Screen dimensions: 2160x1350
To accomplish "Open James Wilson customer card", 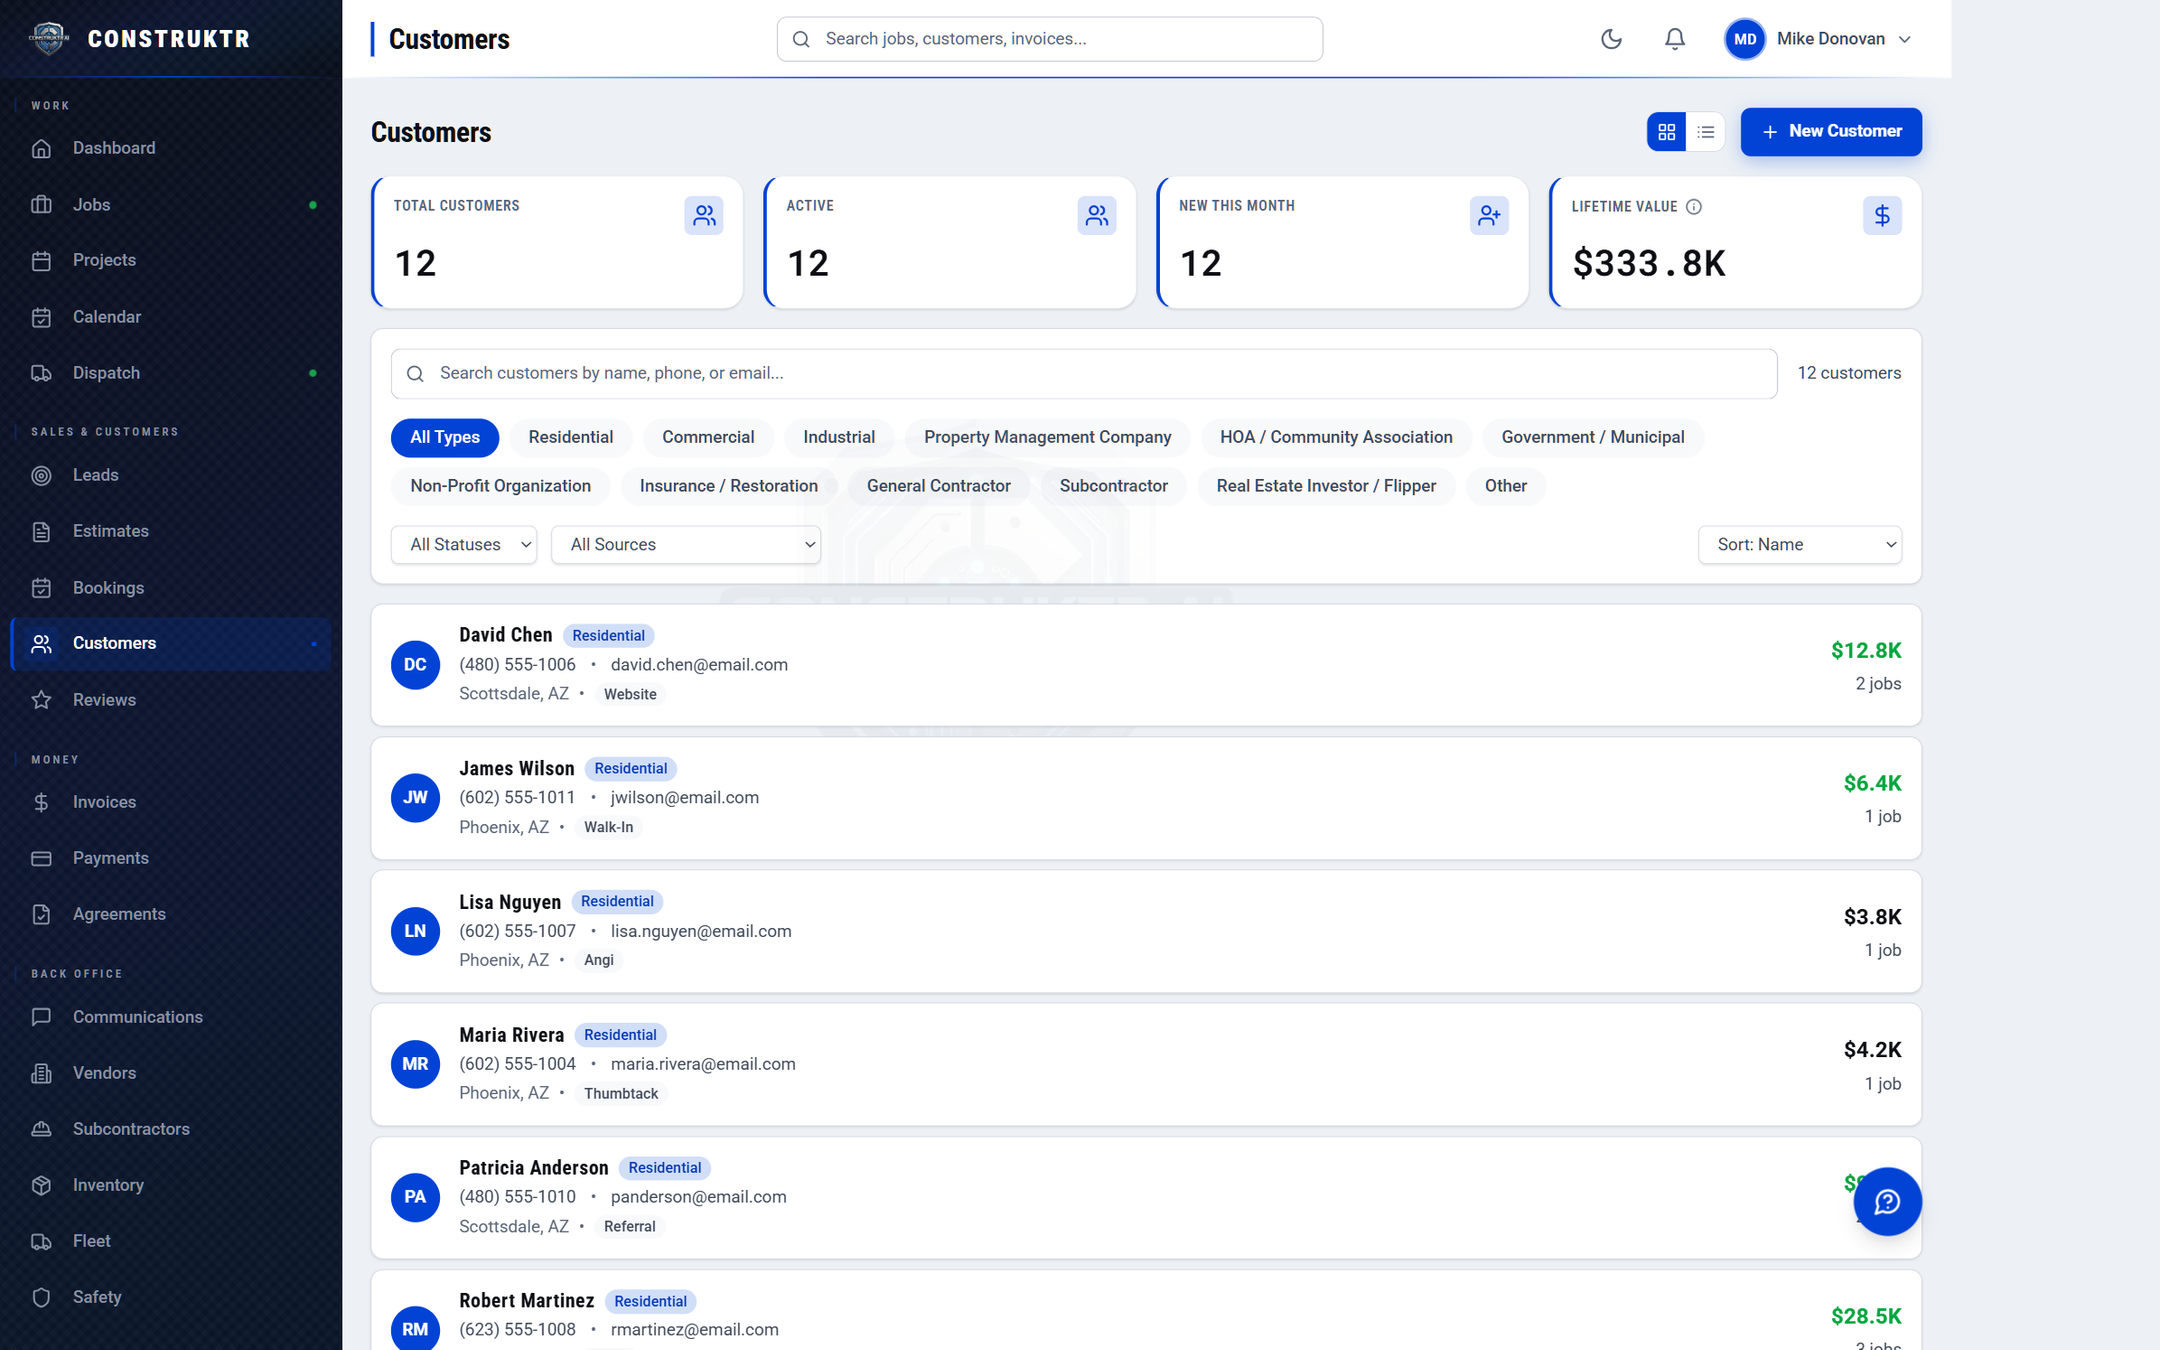I will (x=1146, y=798).
